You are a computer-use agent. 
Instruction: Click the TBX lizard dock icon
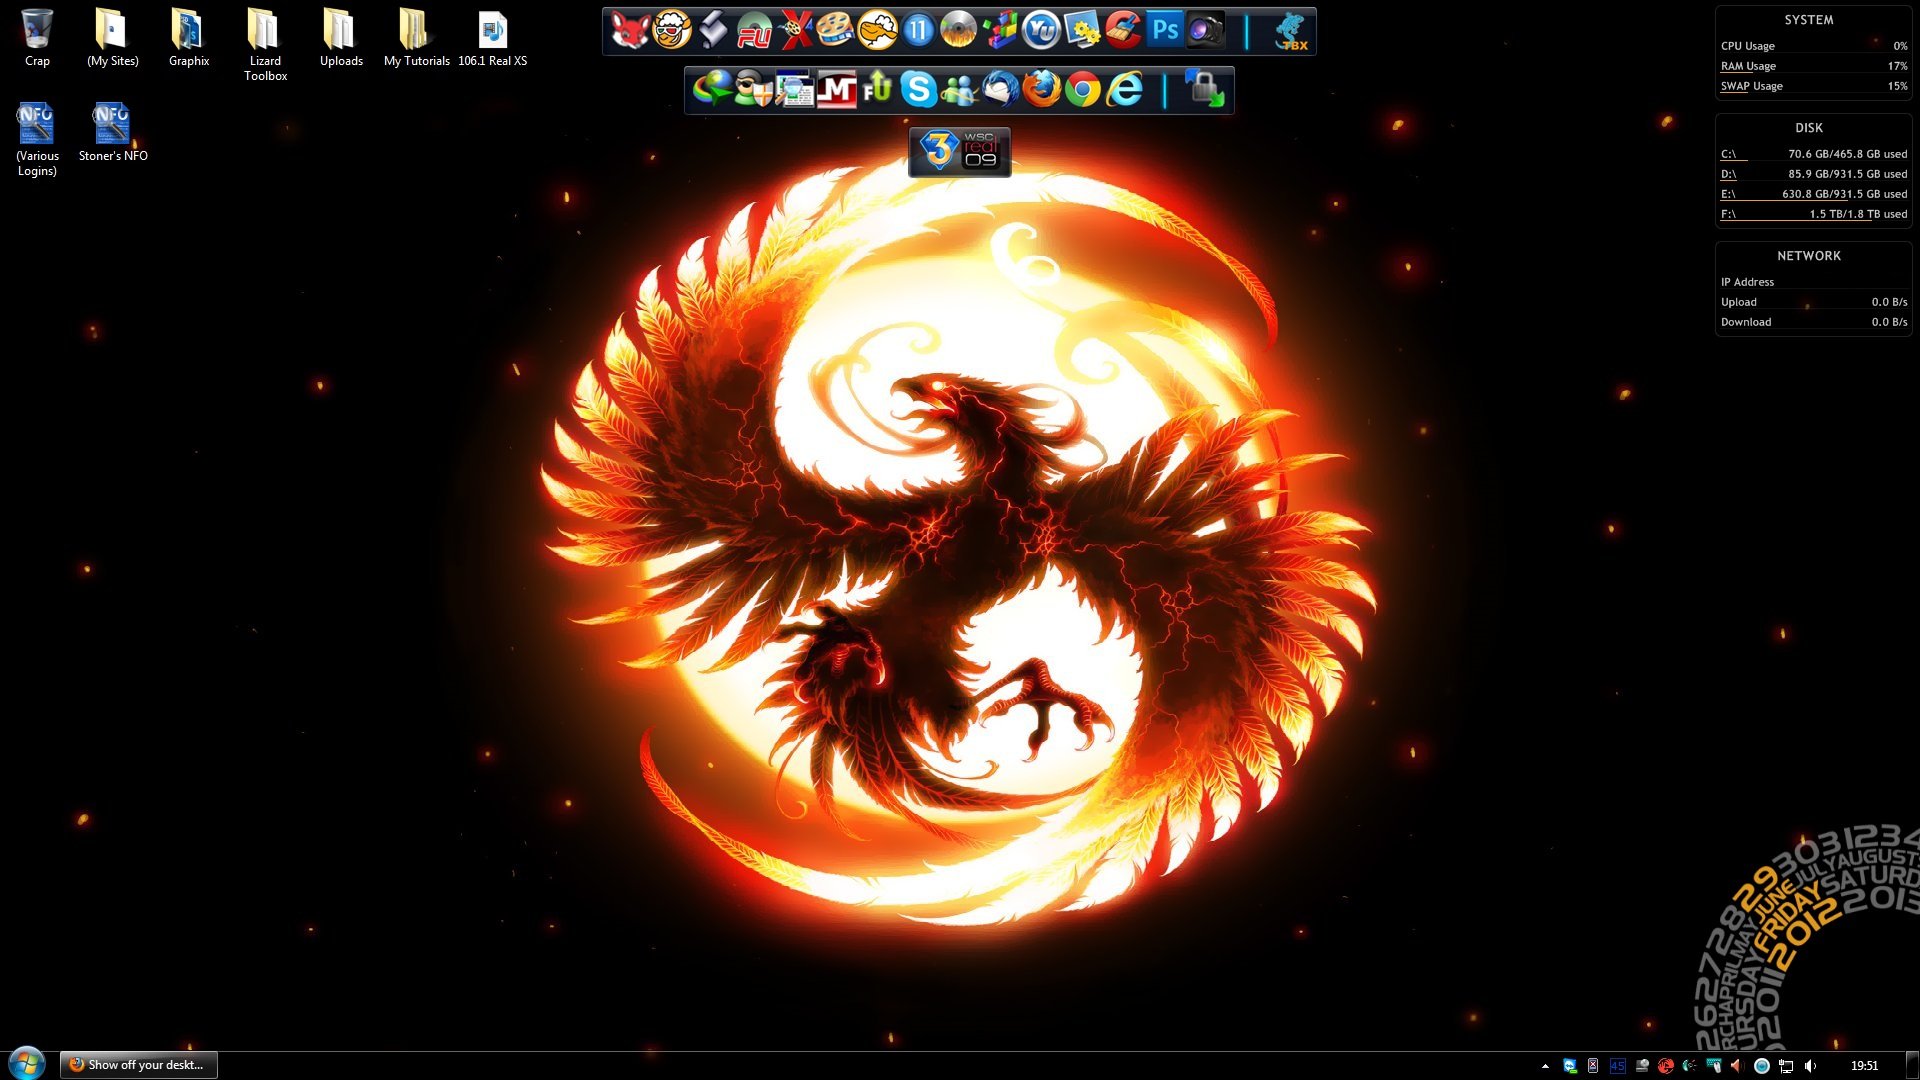tap(1291, 31)
